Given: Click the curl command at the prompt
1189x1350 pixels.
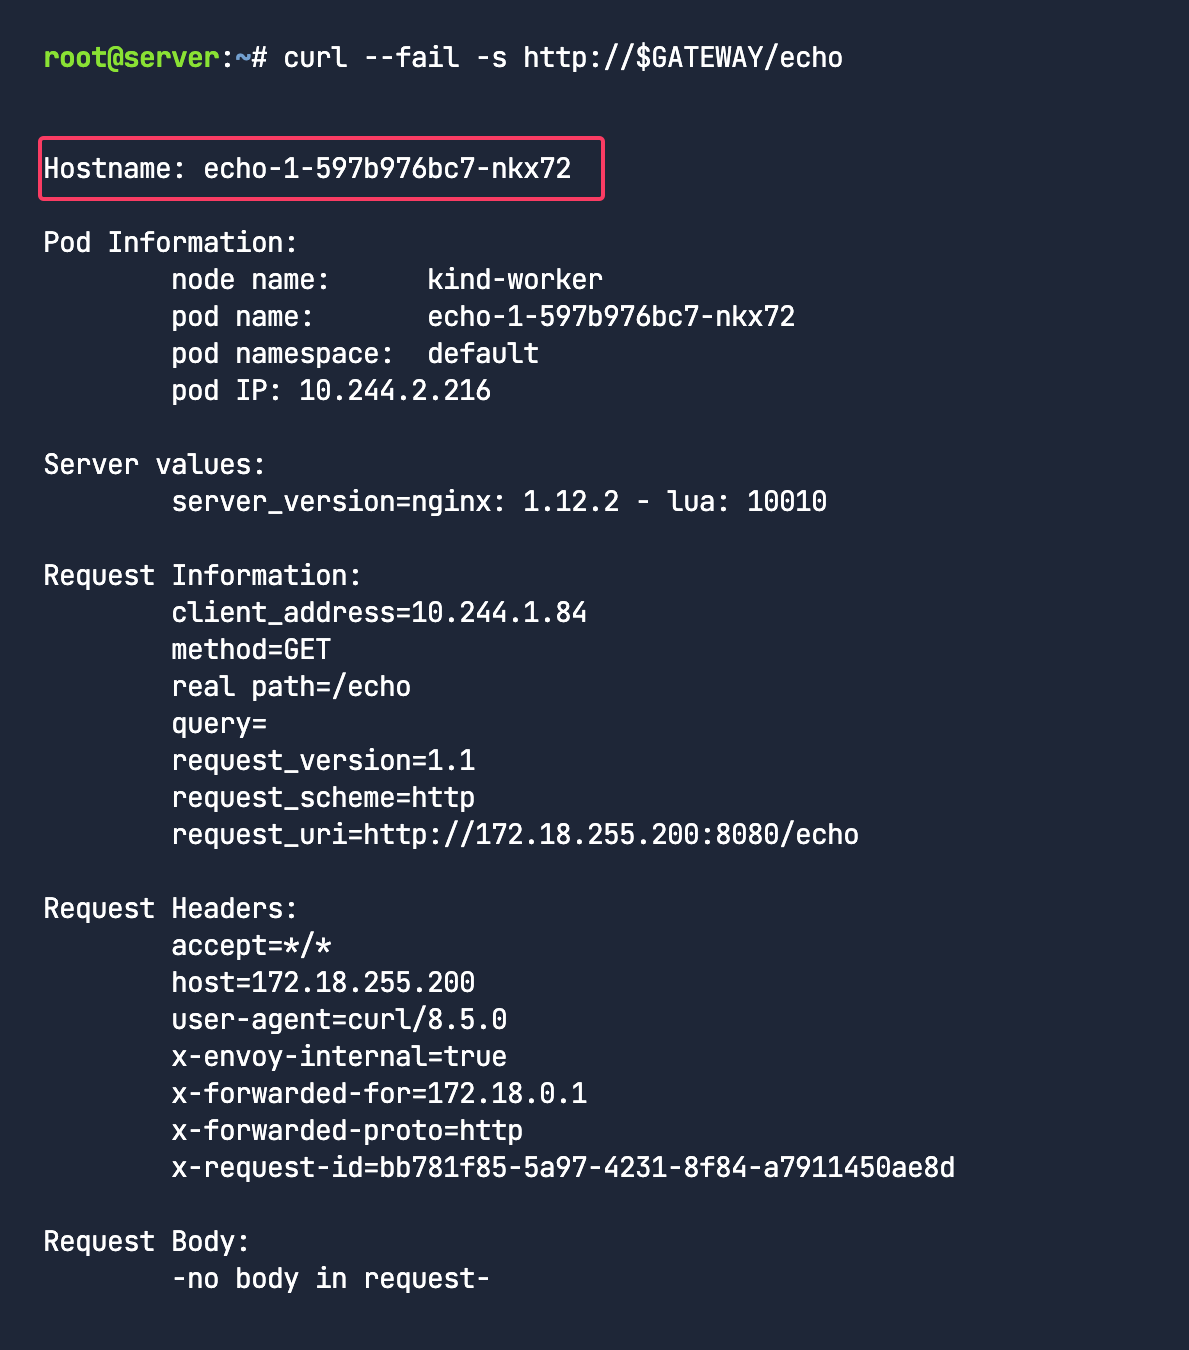Looking at the screenshot, I should (x=562, y=57).
